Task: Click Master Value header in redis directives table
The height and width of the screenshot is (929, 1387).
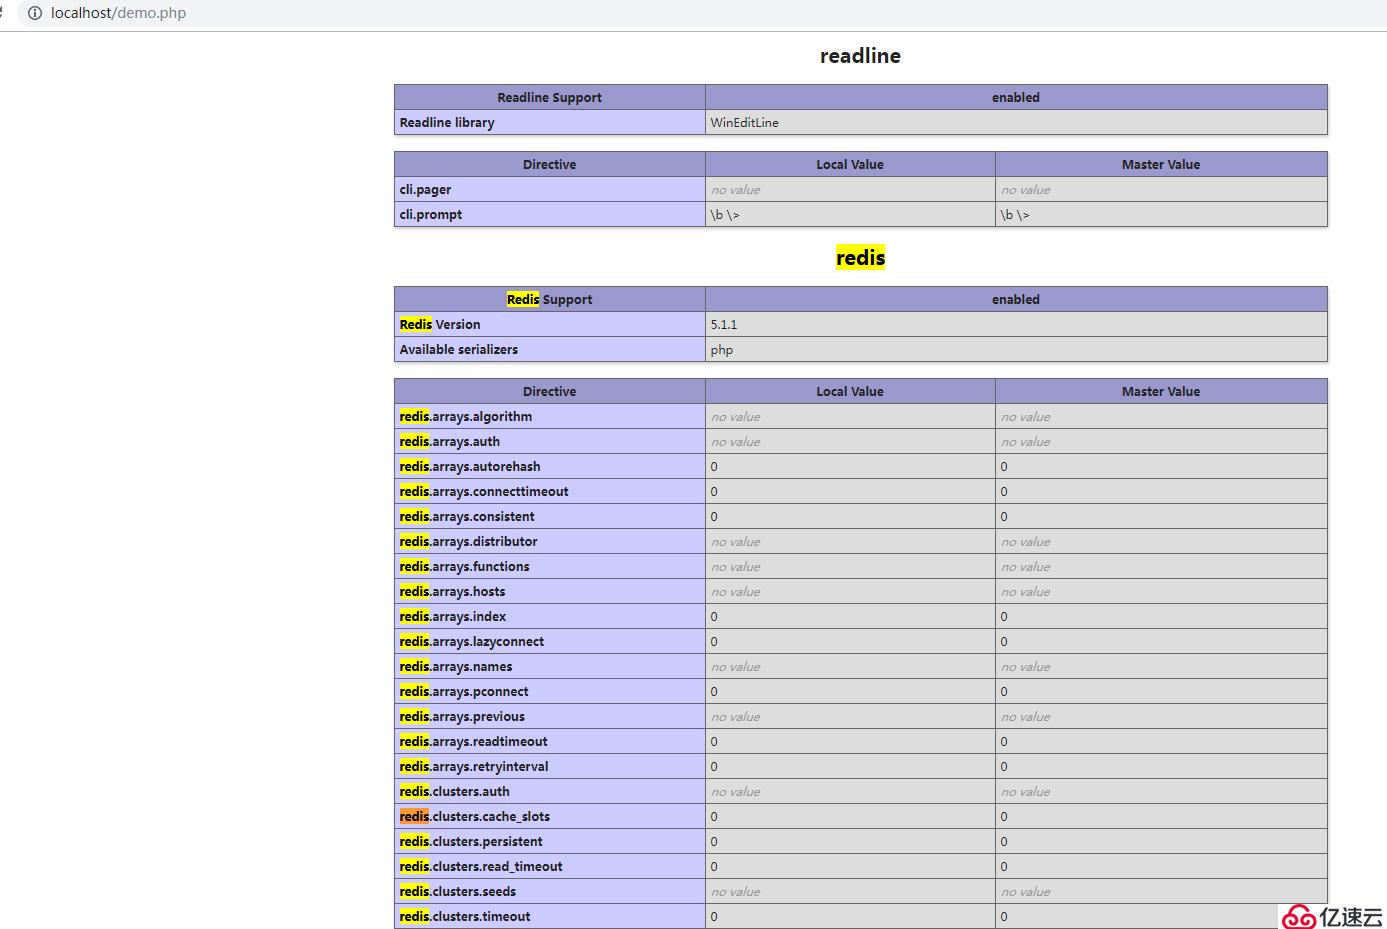Action: coord(1161,391)
